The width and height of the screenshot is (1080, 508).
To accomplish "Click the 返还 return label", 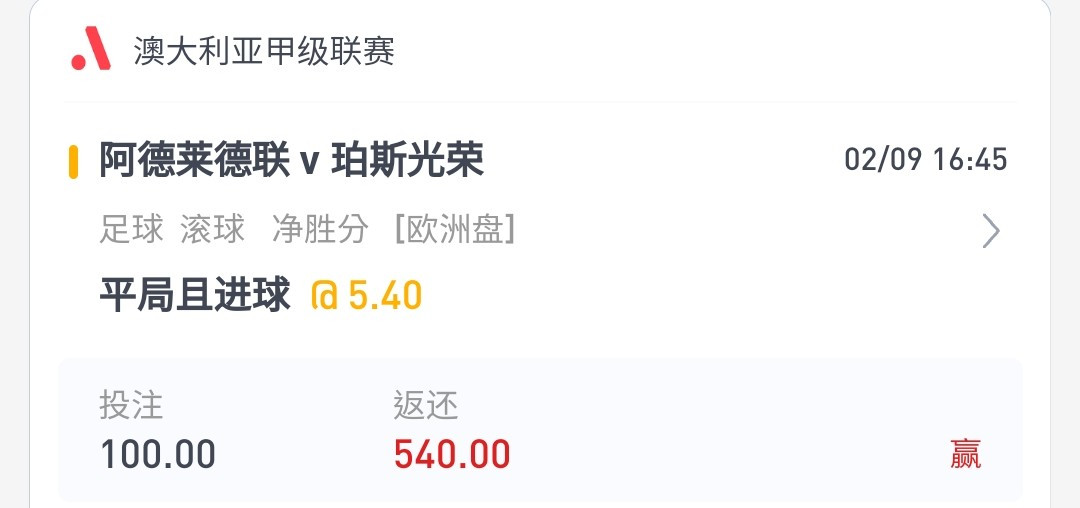I will coord(426,405).
